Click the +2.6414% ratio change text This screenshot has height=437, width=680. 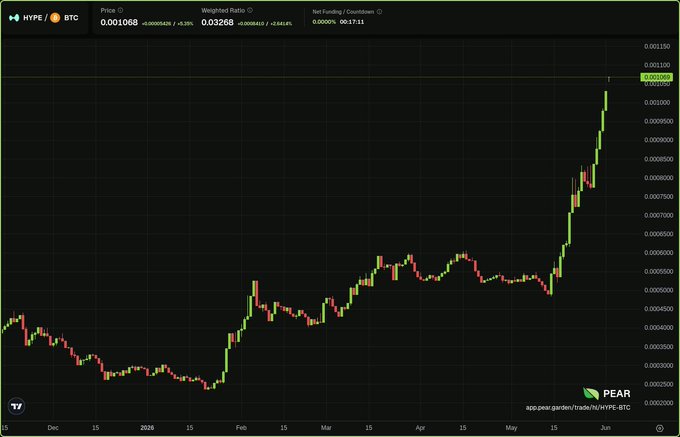[281, 23]
